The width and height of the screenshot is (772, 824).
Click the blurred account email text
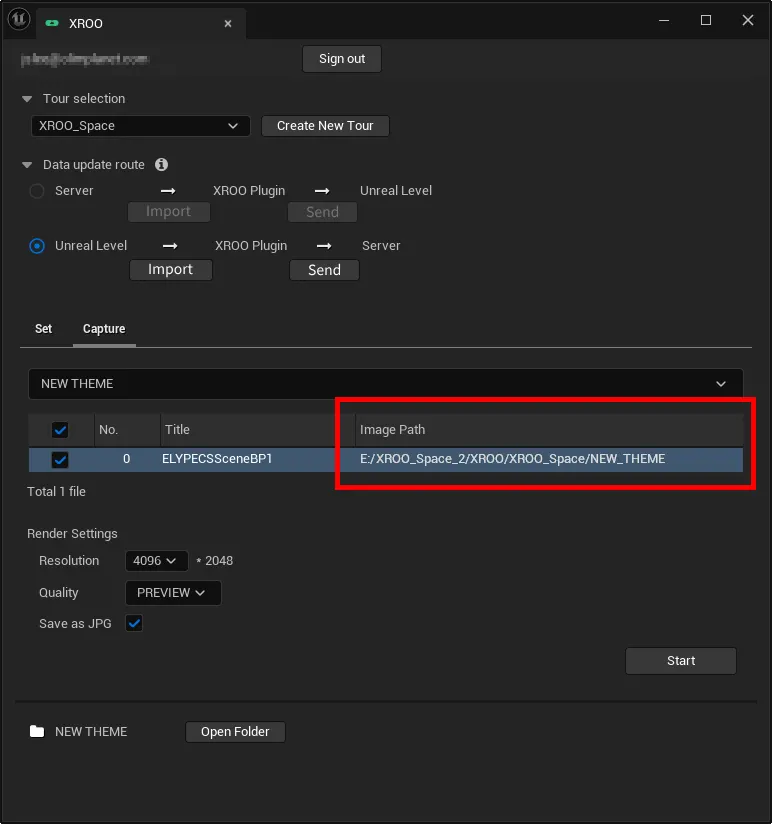point(85,59)
